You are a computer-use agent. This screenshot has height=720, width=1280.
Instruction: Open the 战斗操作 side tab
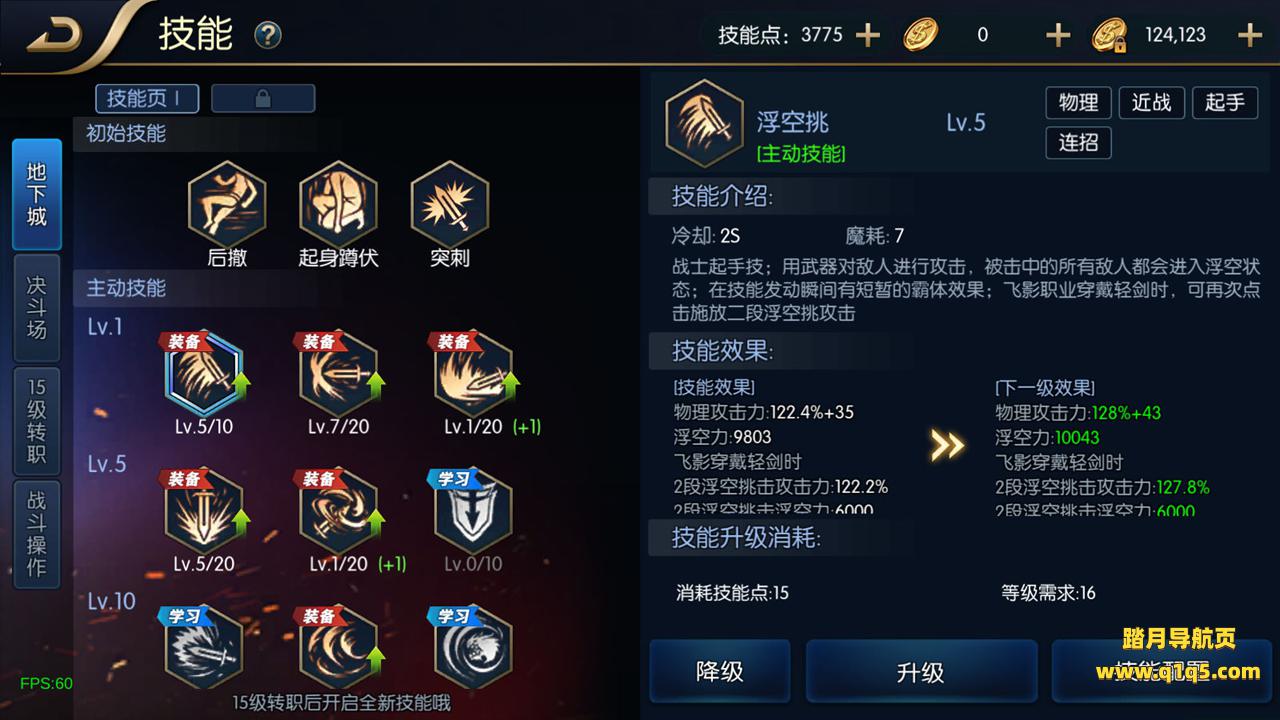[37, 535]
